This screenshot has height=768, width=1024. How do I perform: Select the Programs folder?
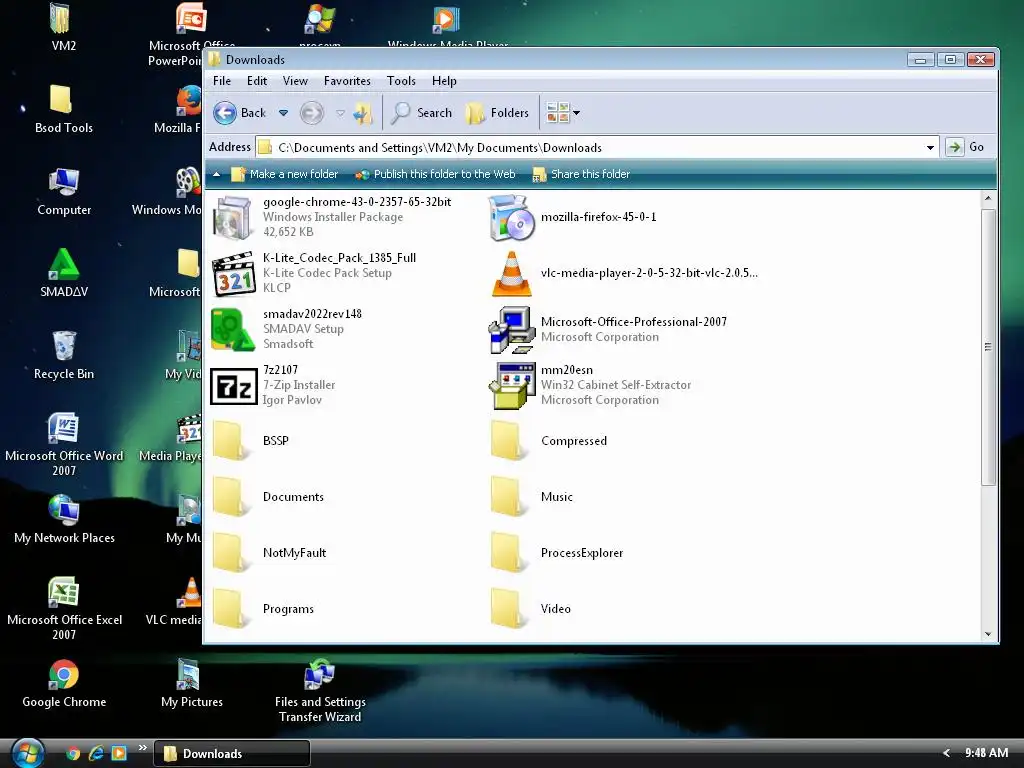pos(264,609)
